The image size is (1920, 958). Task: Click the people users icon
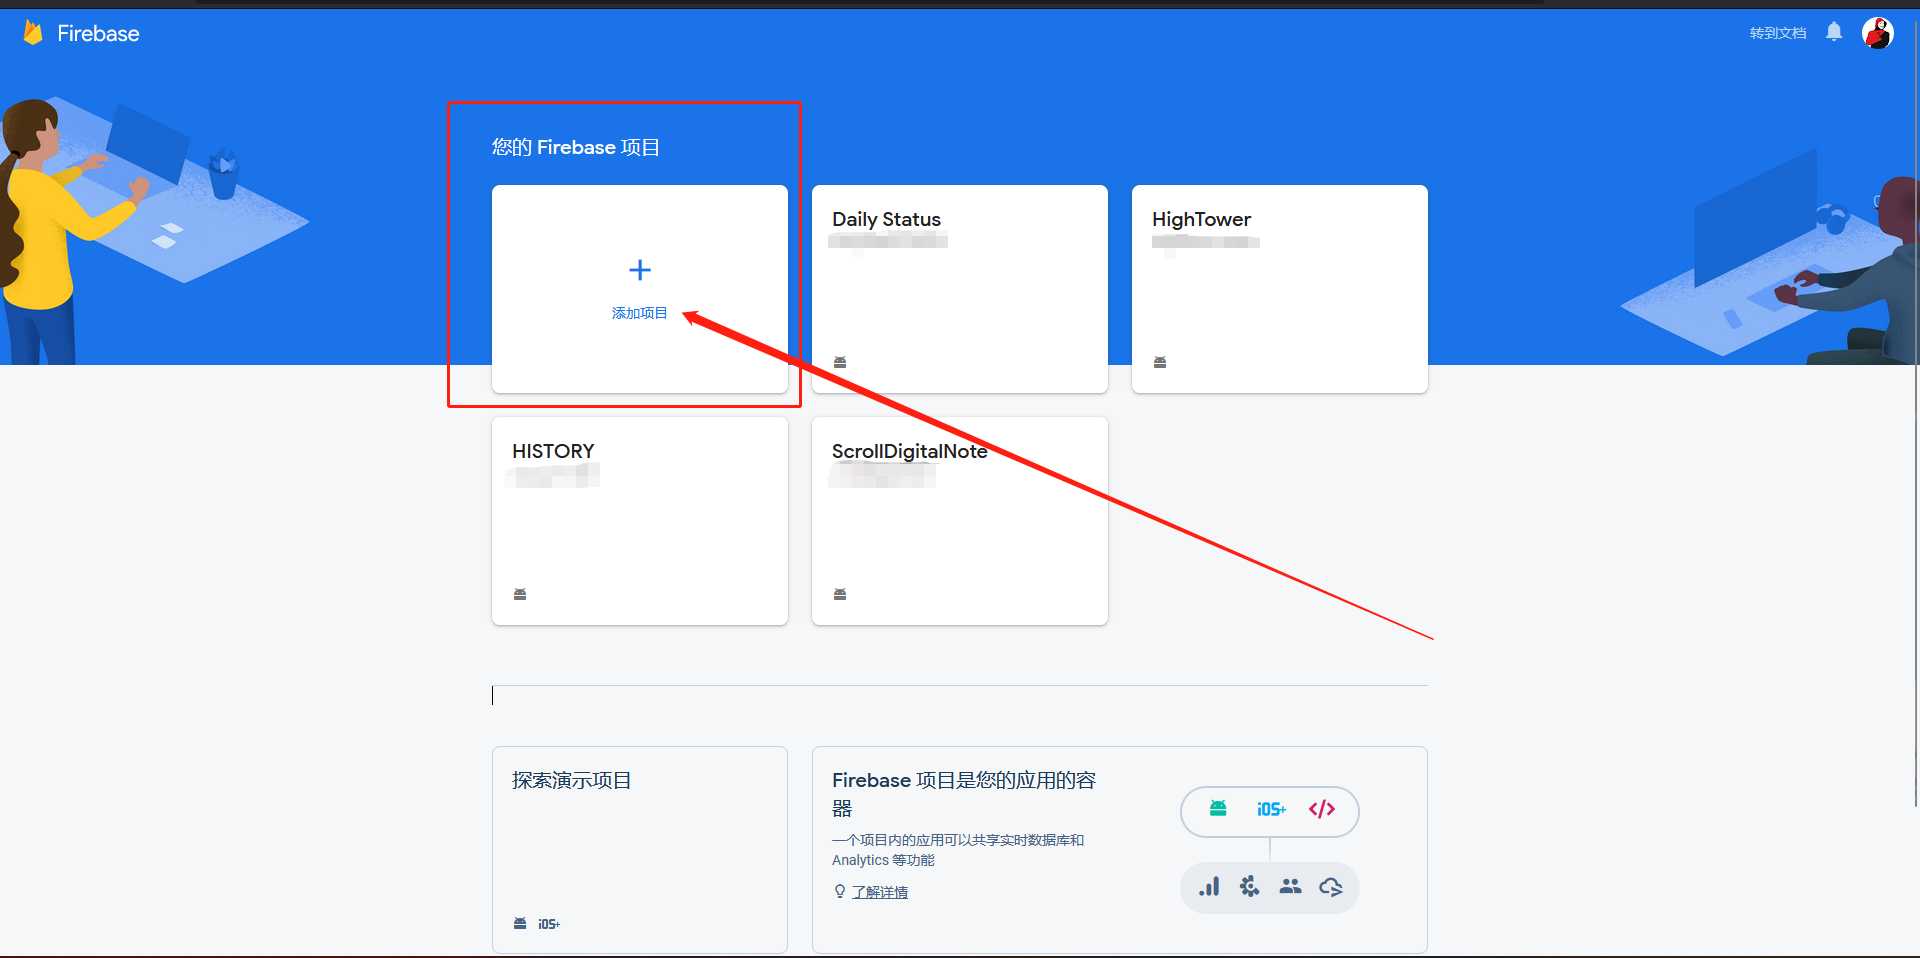pos(1290,886)
